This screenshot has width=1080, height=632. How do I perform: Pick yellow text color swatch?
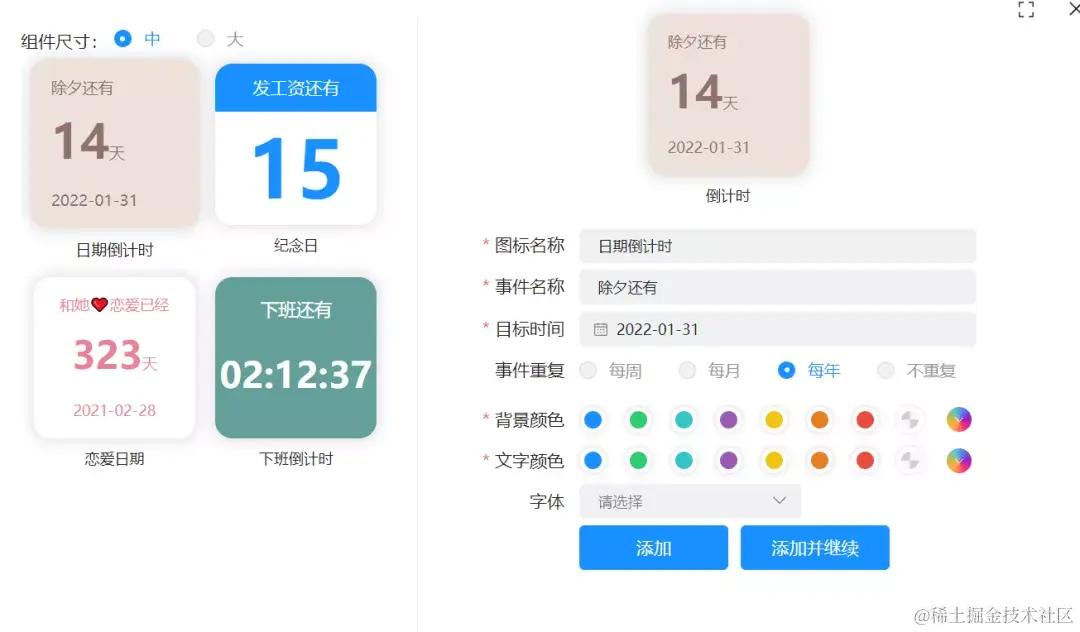(773, 460)
